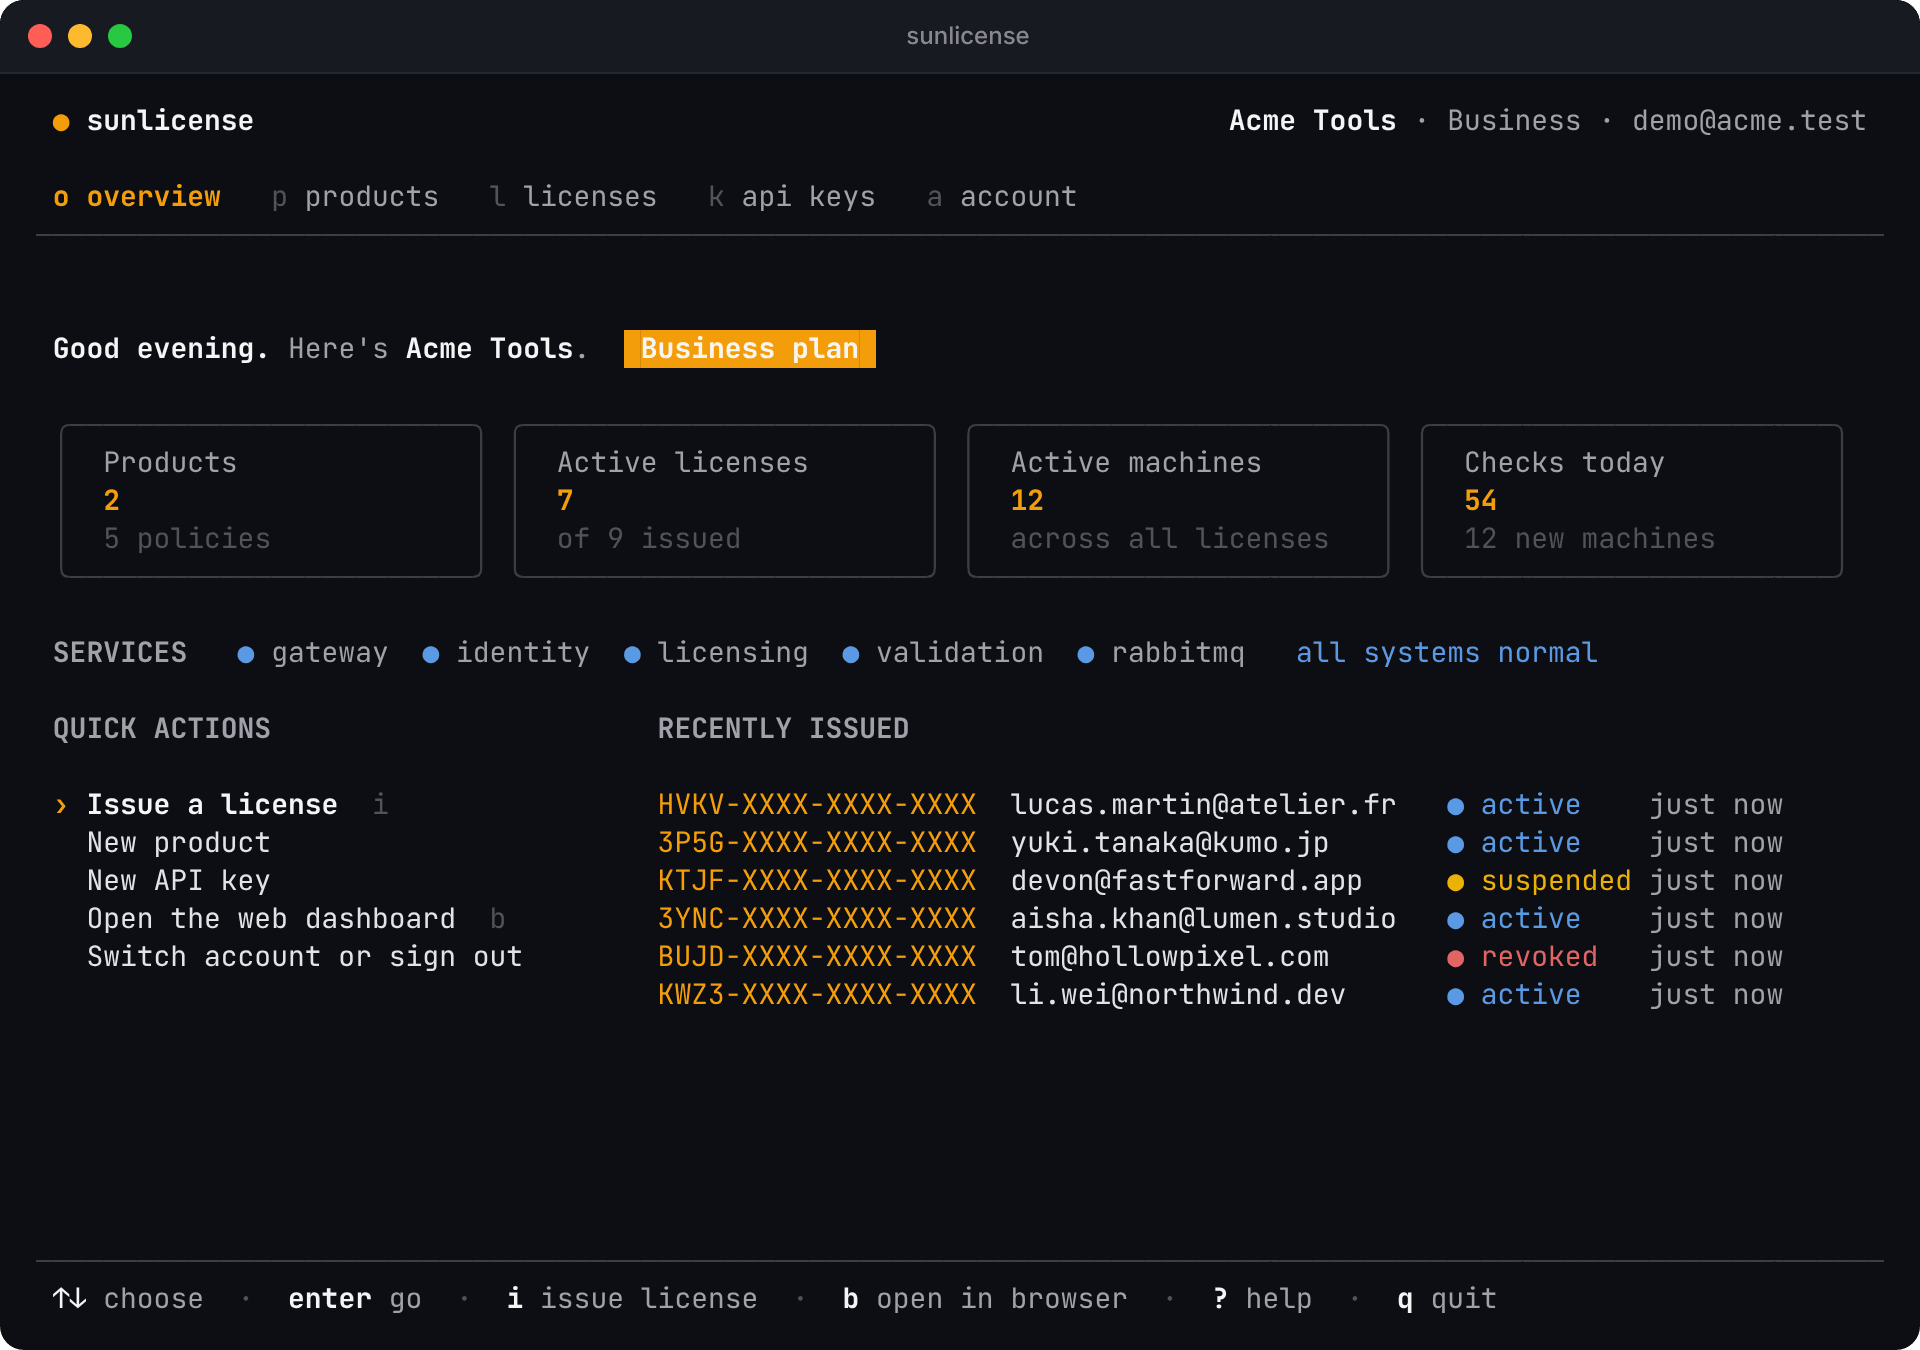Click the identity service status dot
1920x1350 pixels.
pyautogui.click(x=431, y=655)
